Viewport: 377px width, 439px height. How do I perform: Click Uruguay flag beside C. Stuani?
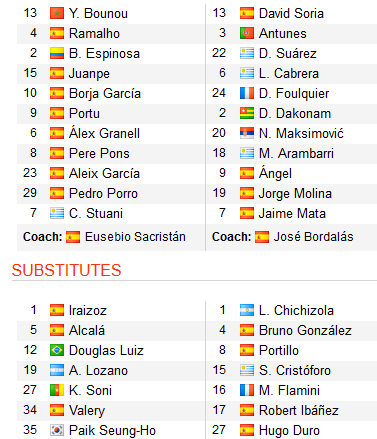tap(57, 213)
